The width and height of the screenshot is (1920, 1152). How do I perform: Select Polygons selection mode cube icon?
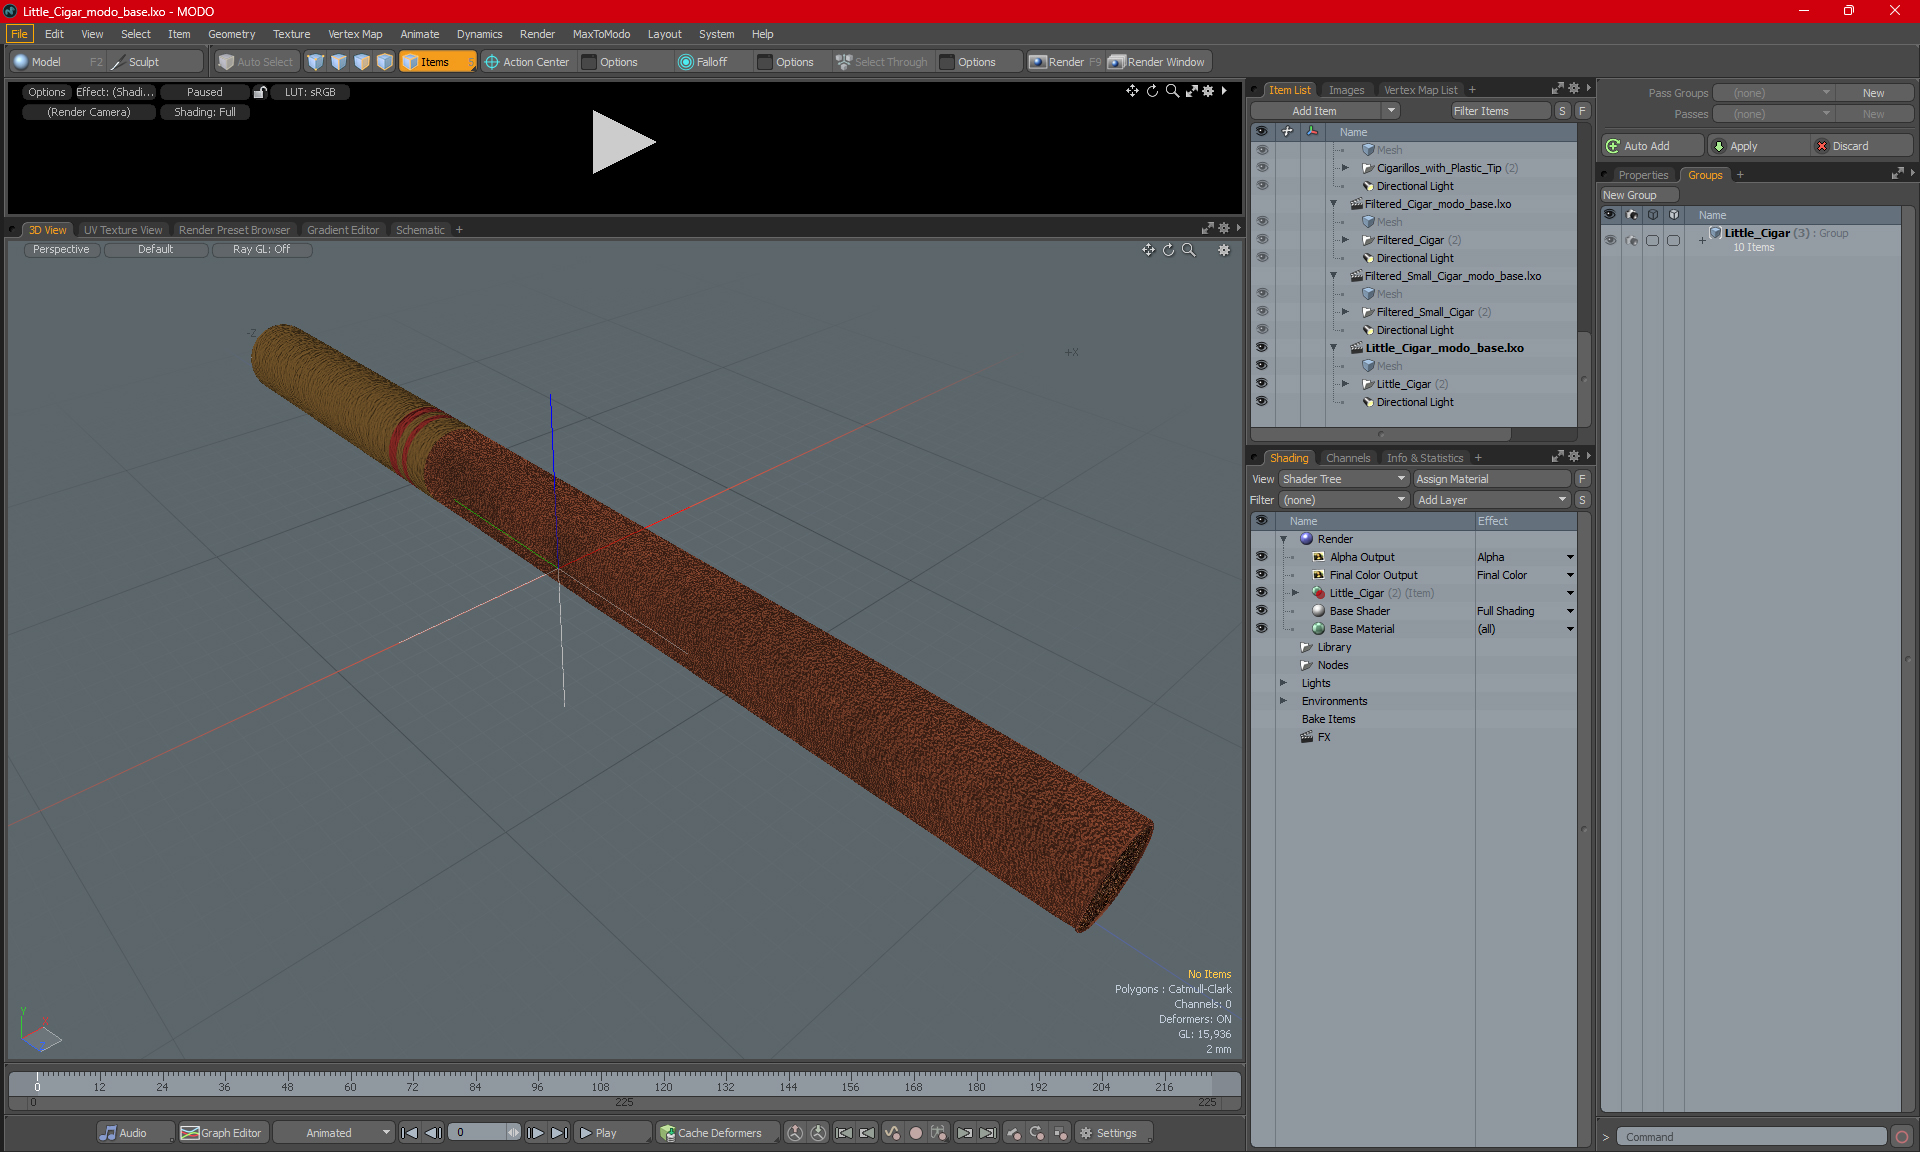362,62
